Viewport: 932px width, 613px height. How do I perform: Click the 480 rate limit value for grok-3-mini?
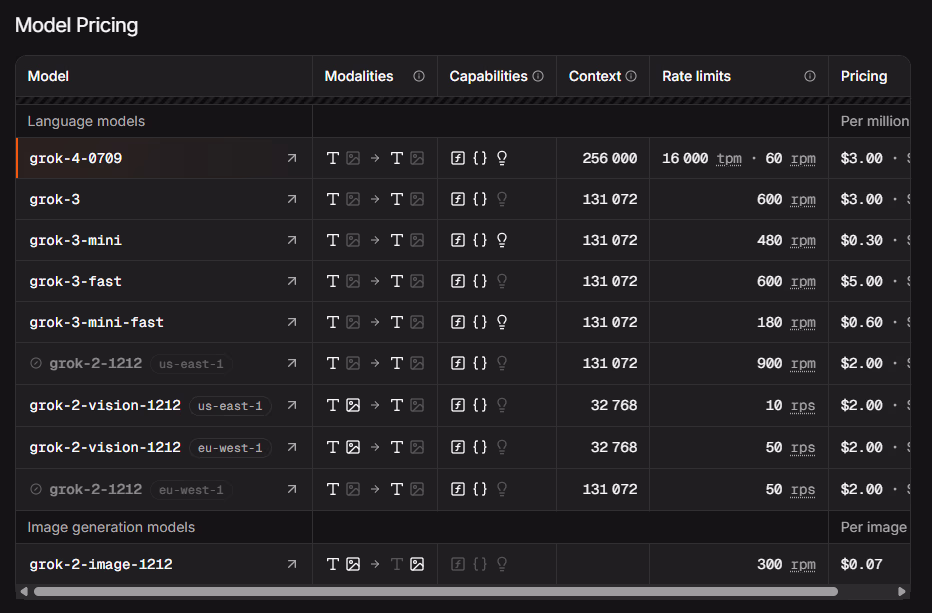click(769, 240)
